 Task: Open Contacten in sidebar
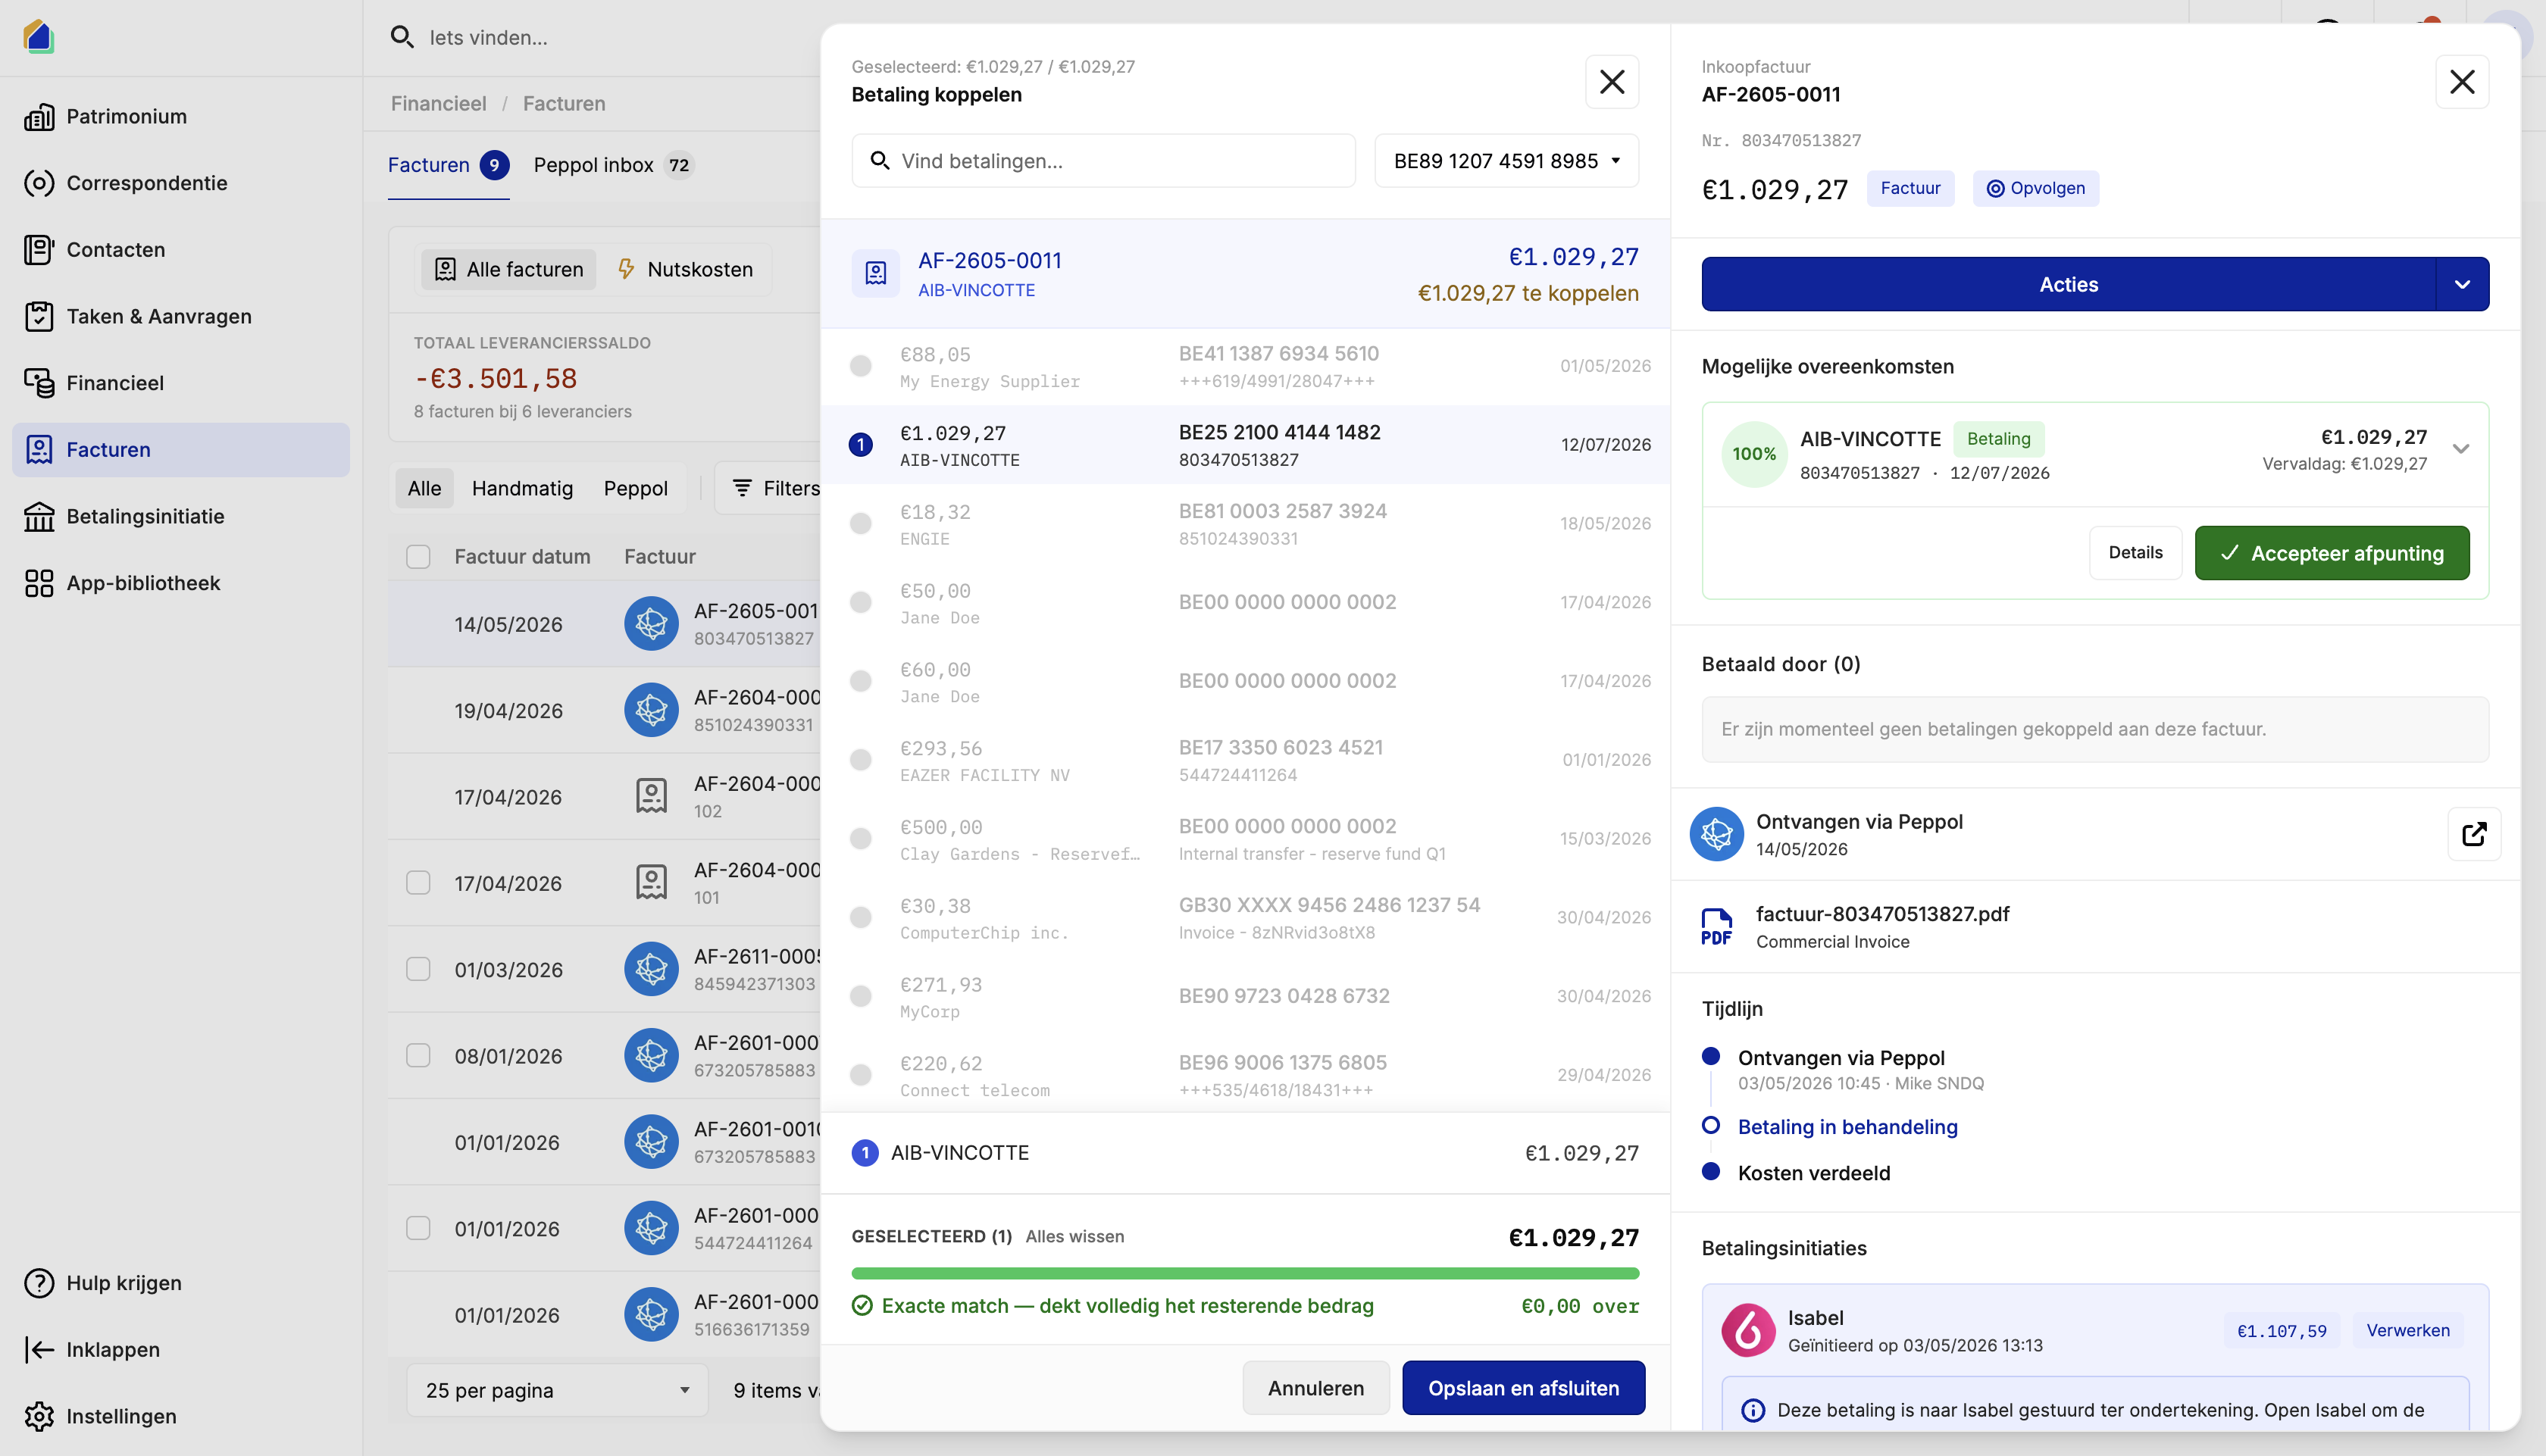[x=181, y=249]
